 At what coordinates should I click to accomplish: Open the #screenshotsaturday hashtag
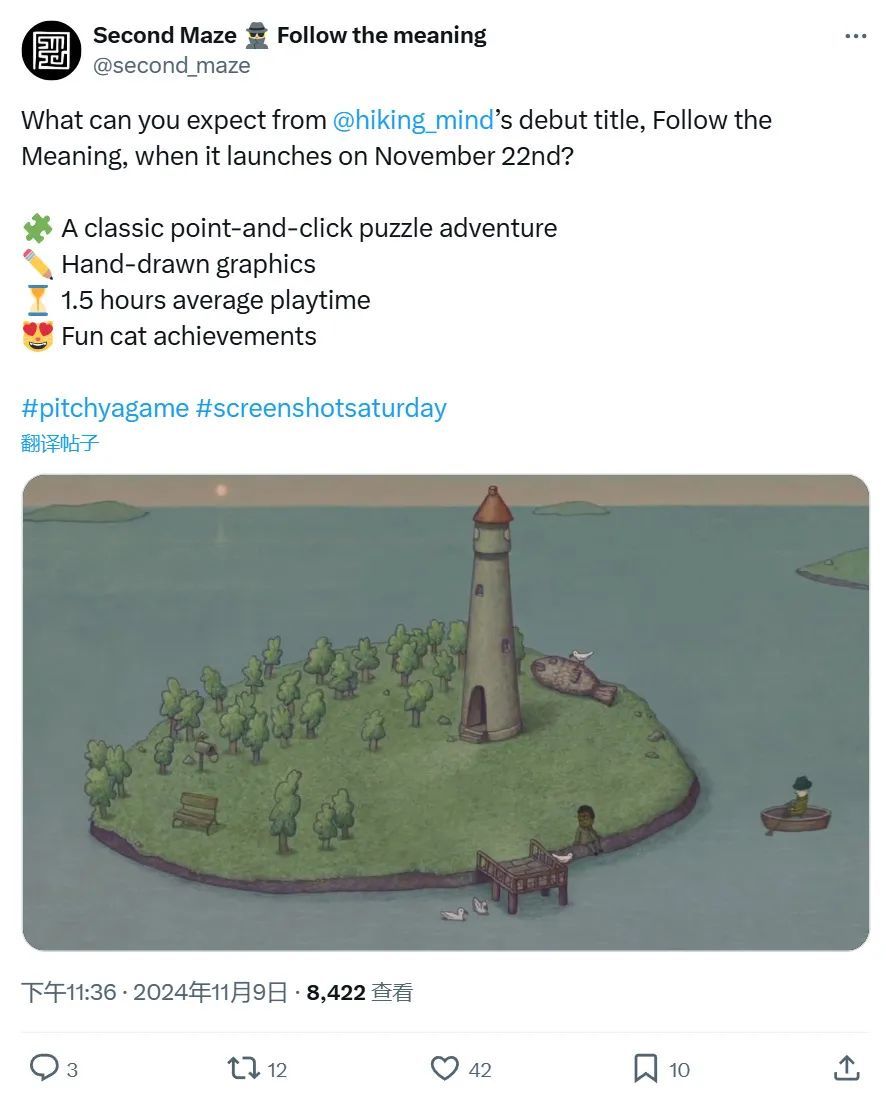pos(321,408)
